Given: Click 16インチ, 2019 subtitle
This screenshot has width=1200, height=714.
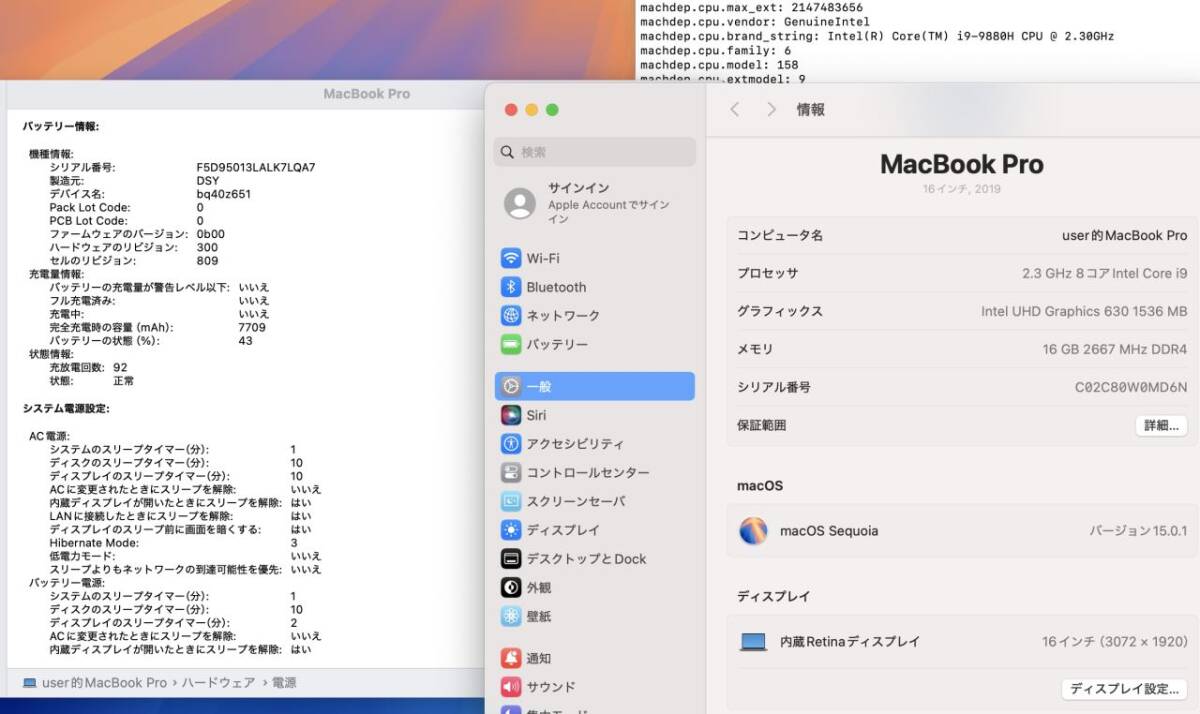Looking at the screenshot, I should tap(961, 189).
